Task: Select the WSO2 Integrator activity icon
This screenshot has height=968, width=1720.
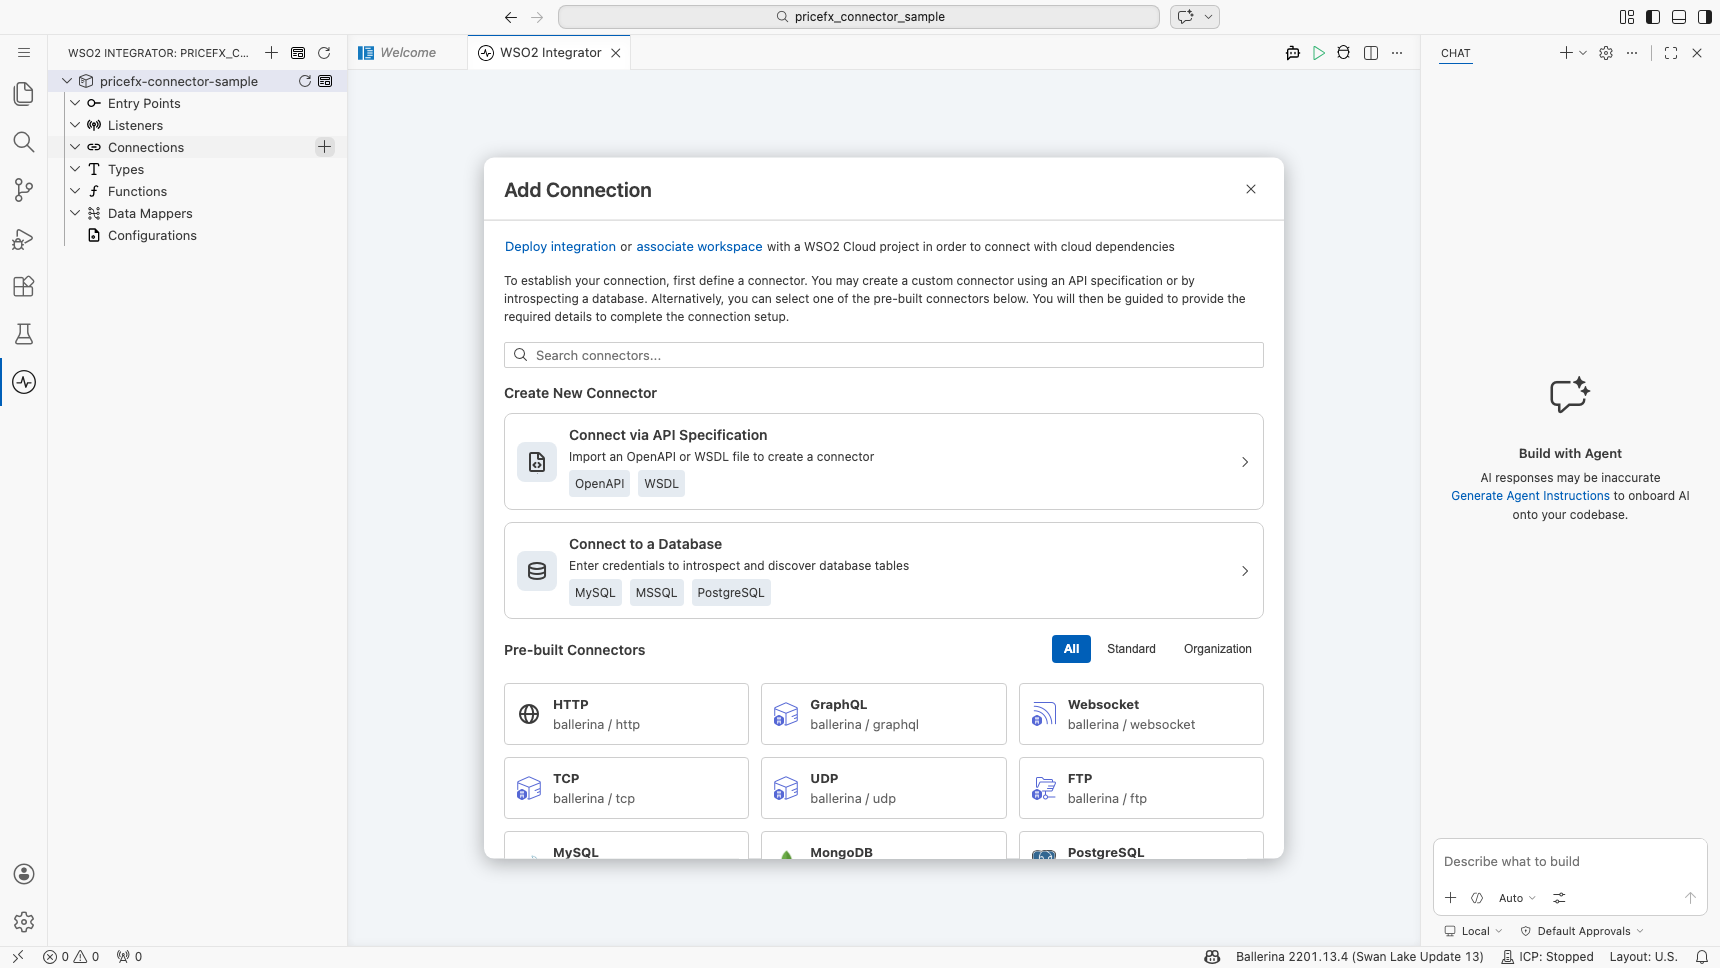Action: coord(24,382)
